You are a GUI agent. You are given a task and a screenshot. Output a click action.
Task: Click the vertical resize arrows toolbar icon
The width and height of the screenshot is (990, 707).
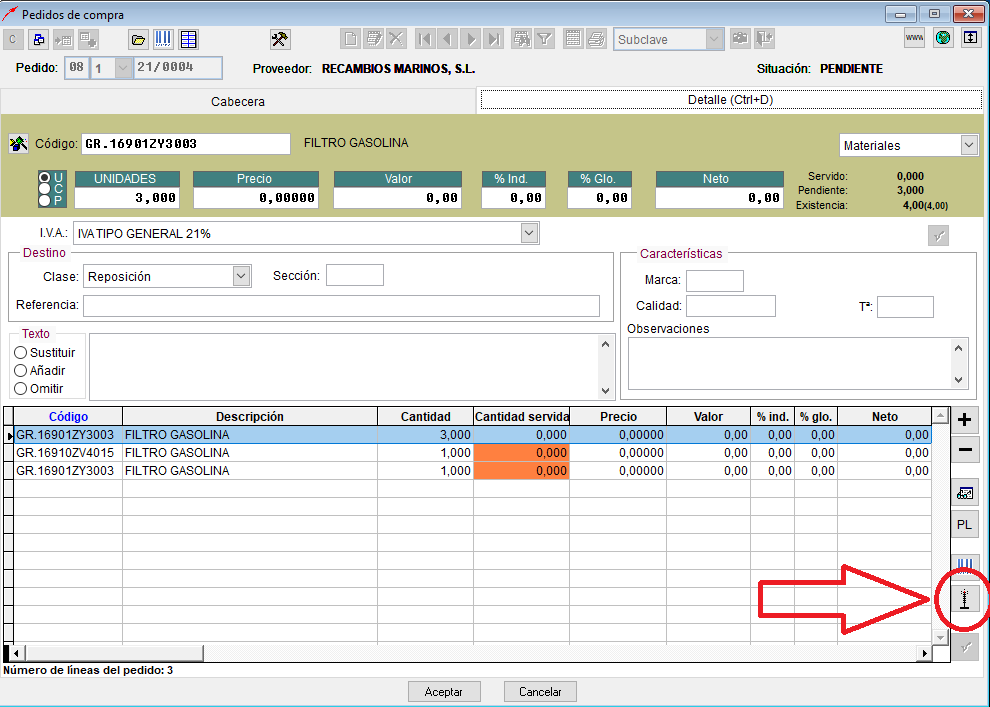click(970, 38)
